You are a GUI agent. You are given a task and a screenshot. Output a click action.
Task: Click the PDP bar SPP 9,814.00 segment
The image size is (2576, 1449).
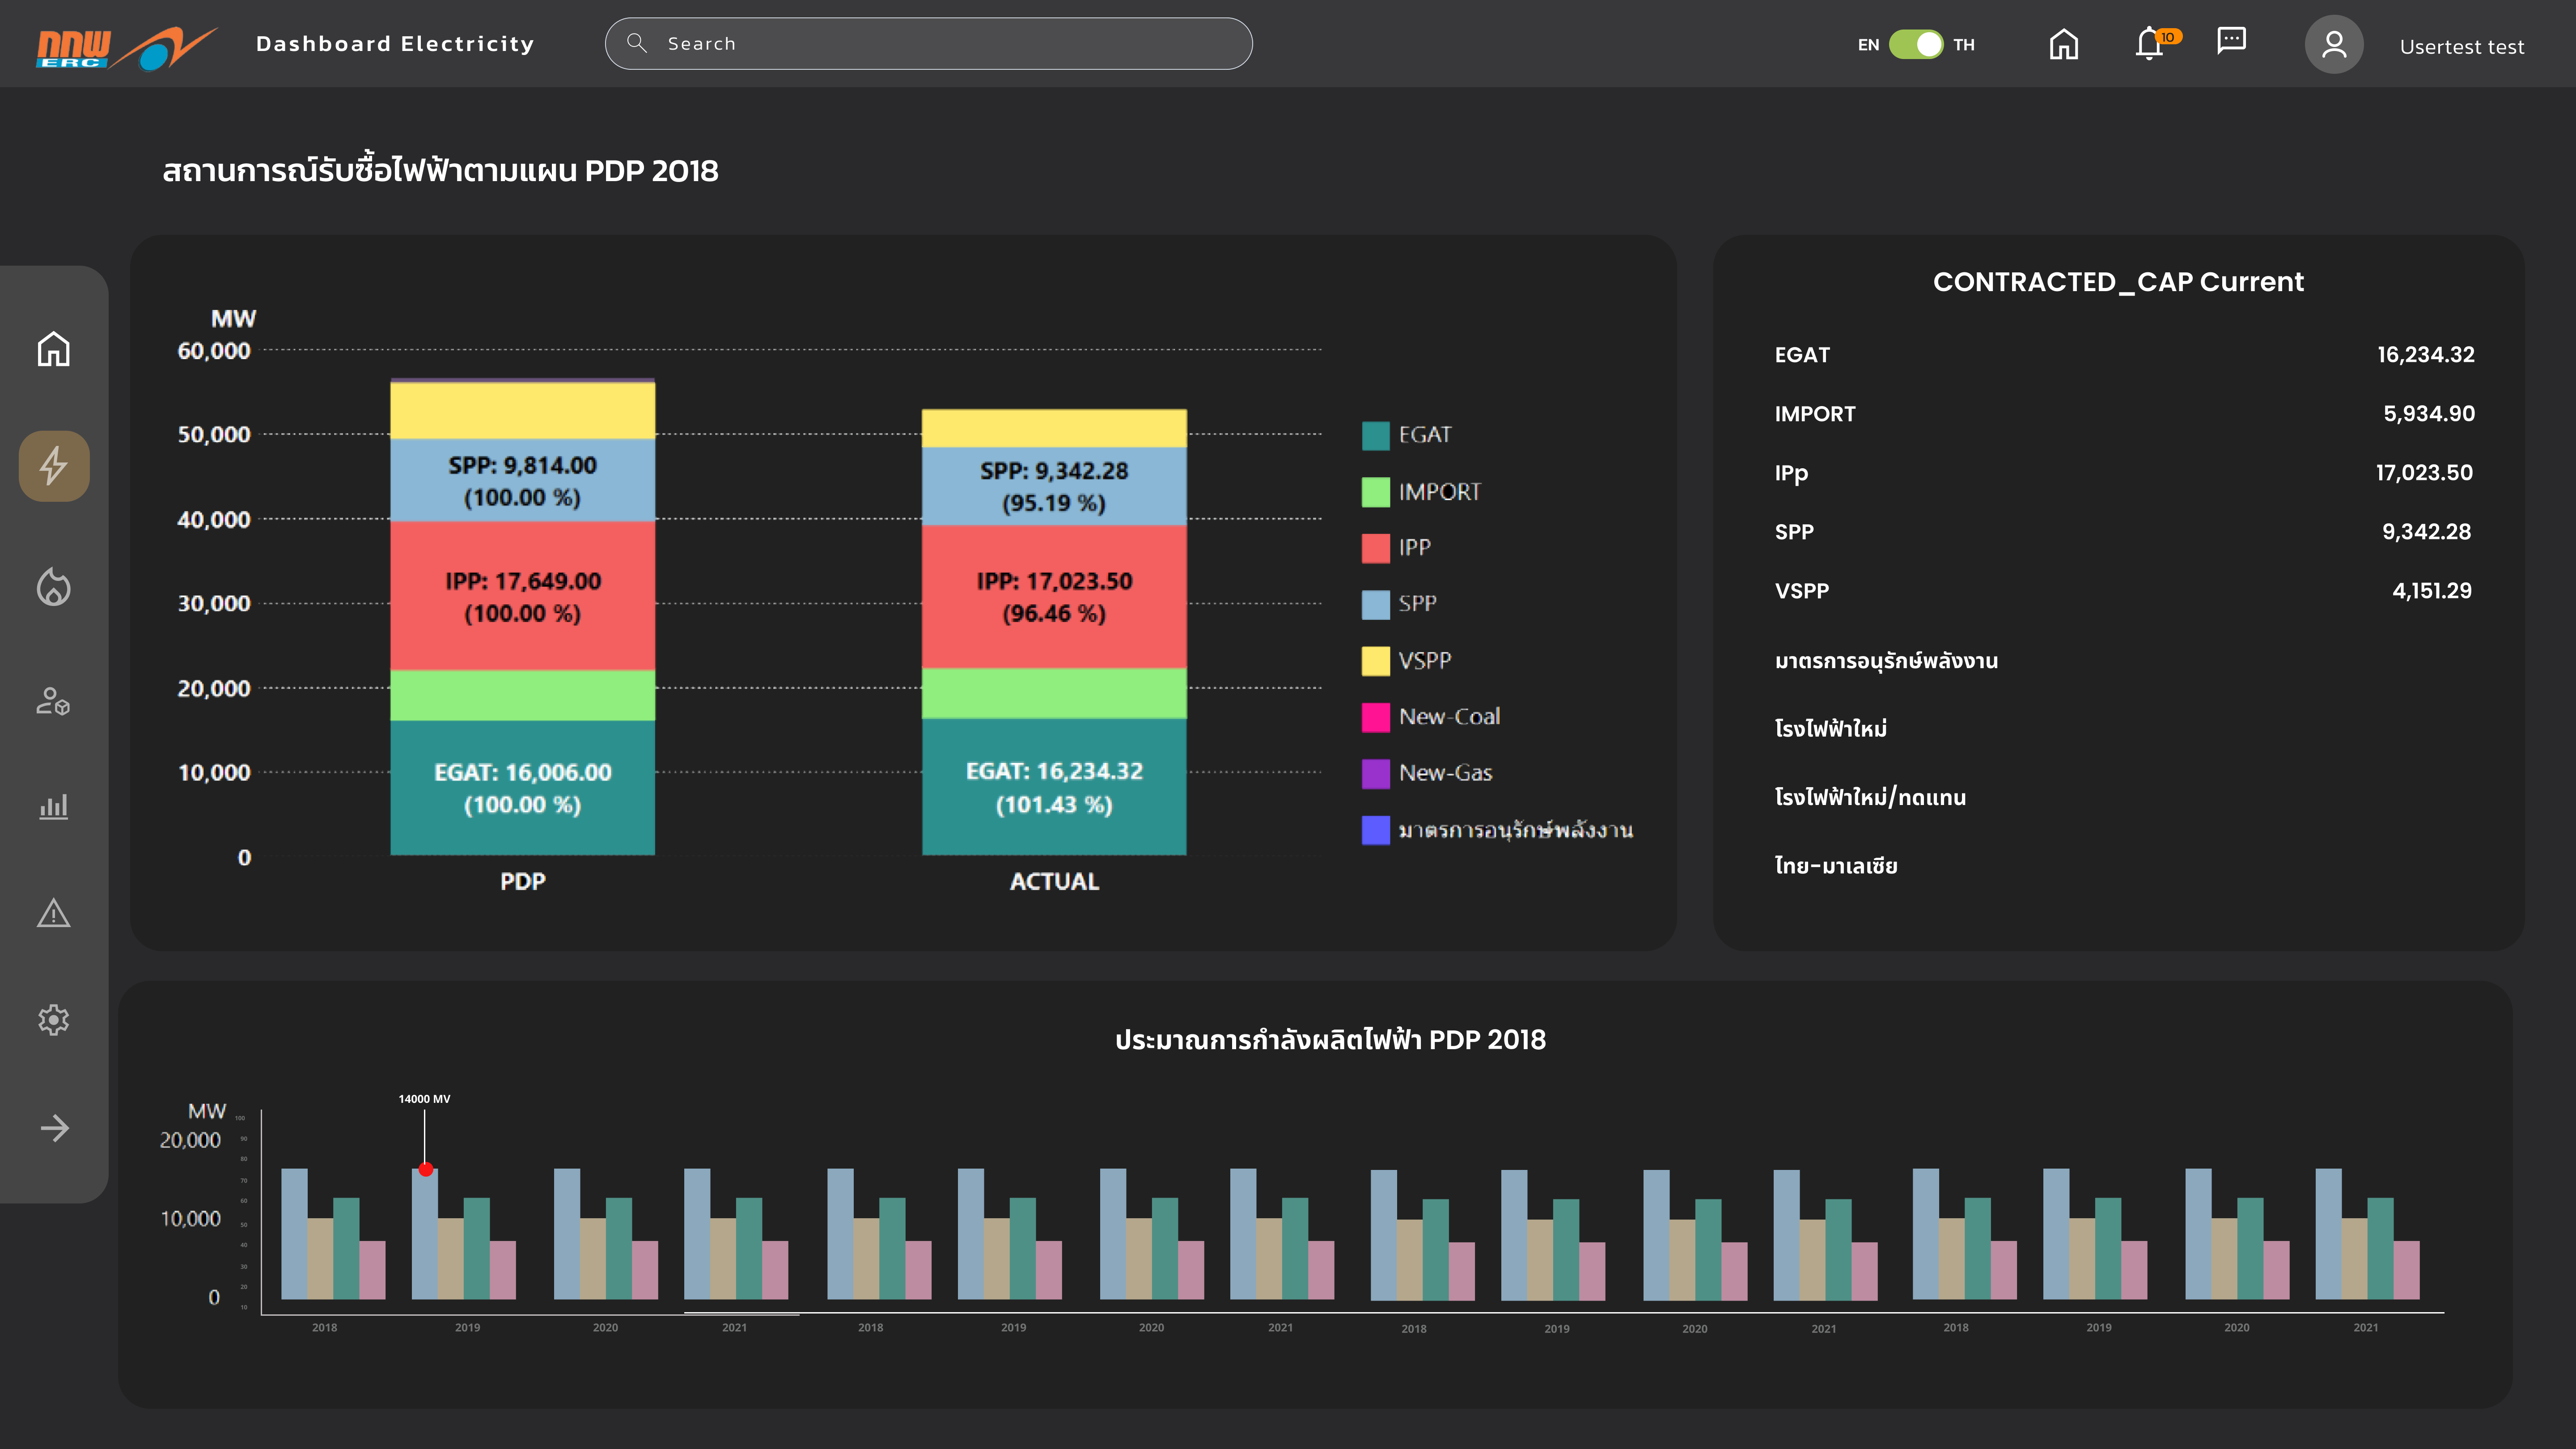click(522, 480)
